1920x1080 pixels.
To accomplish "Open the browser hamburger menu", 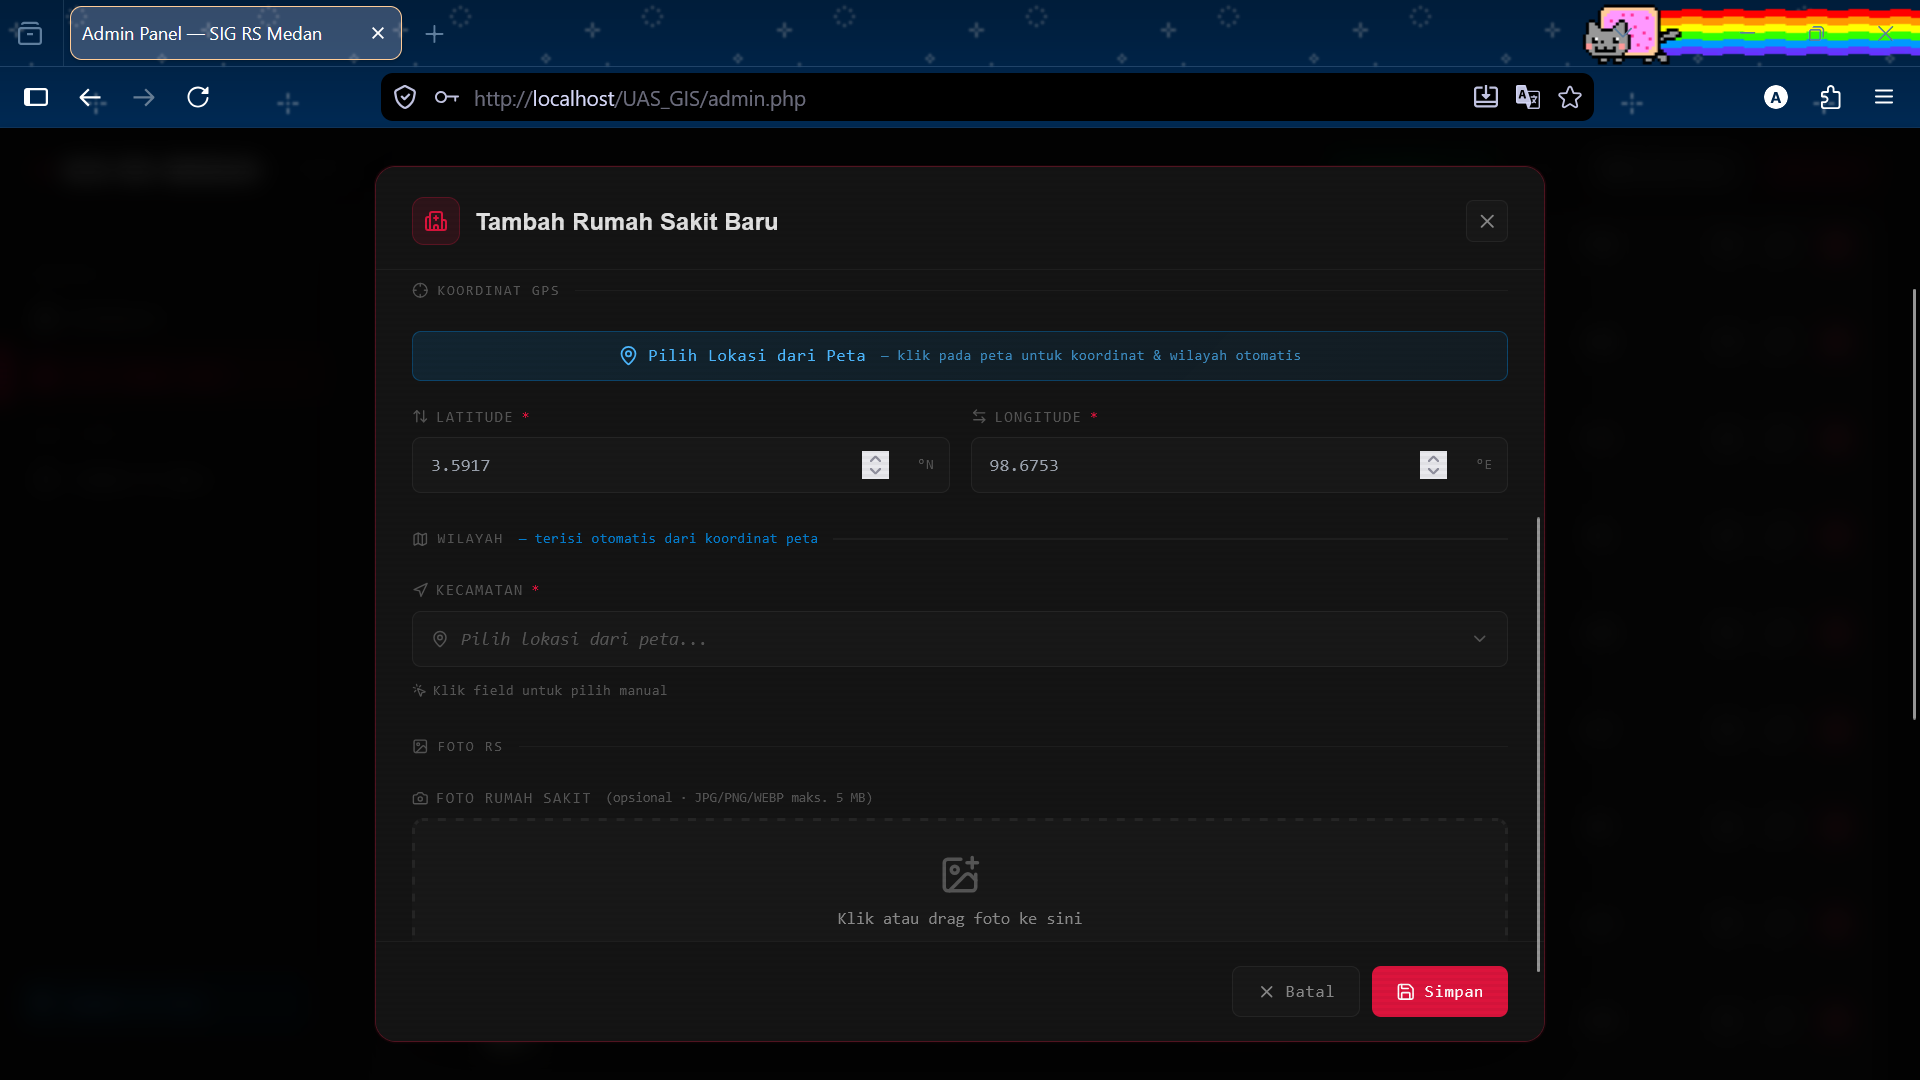I will coord(1884,97).
